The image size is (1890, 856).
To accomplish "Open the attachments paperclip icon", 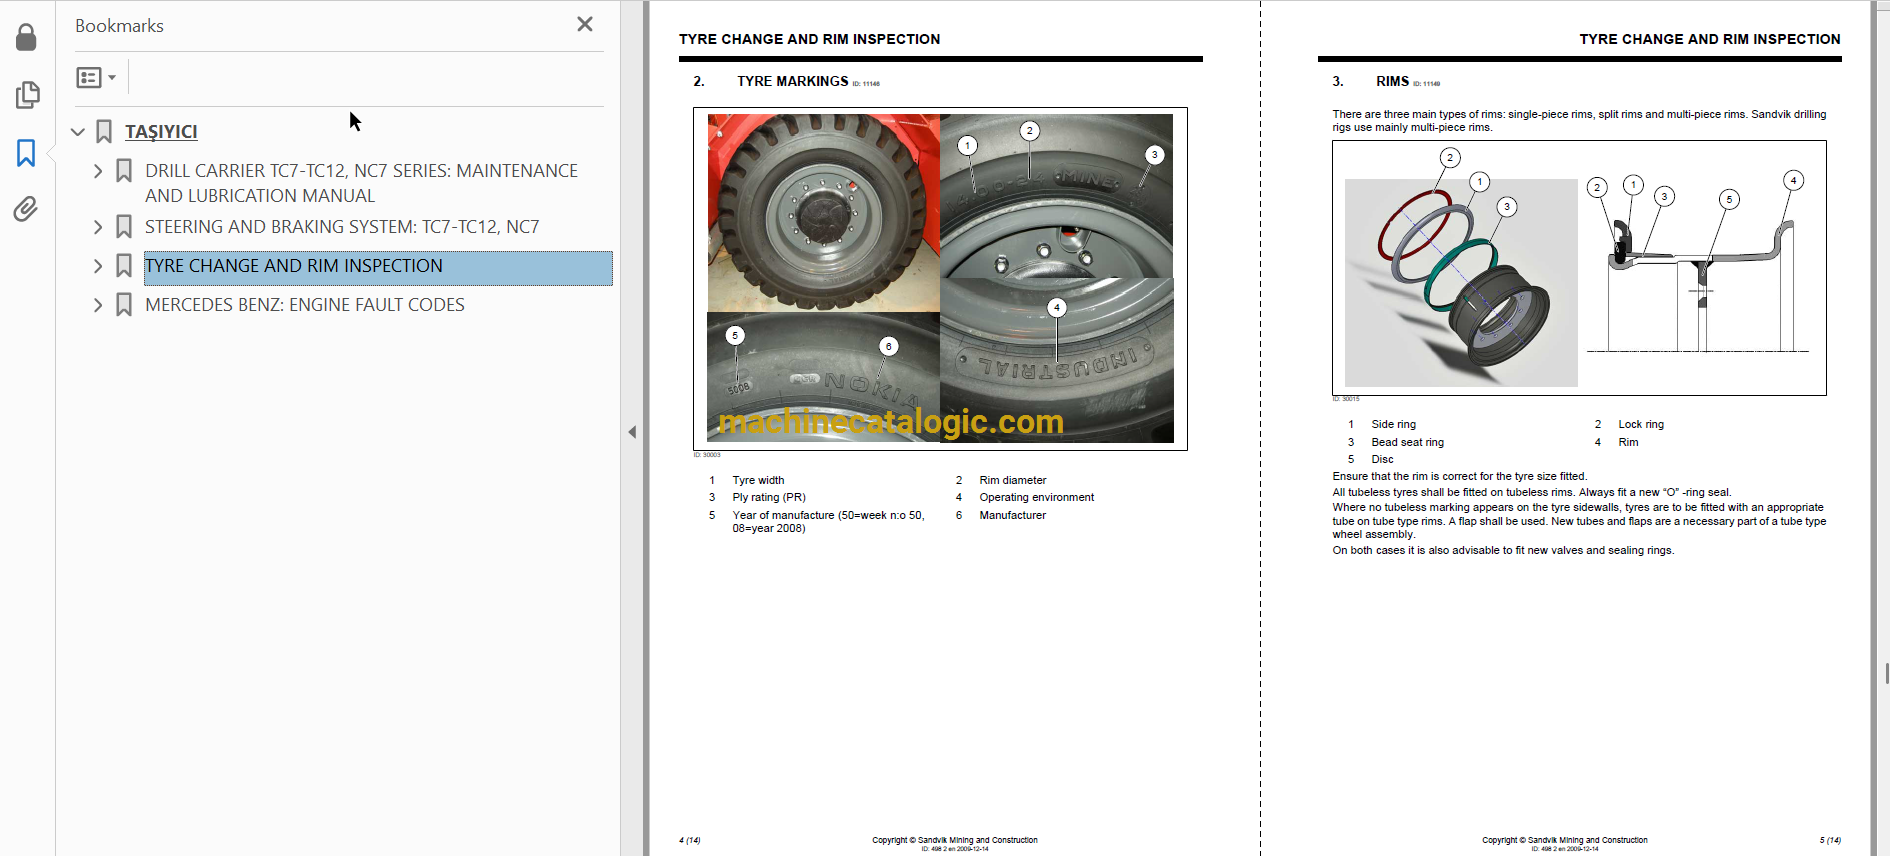I will 27,209.
